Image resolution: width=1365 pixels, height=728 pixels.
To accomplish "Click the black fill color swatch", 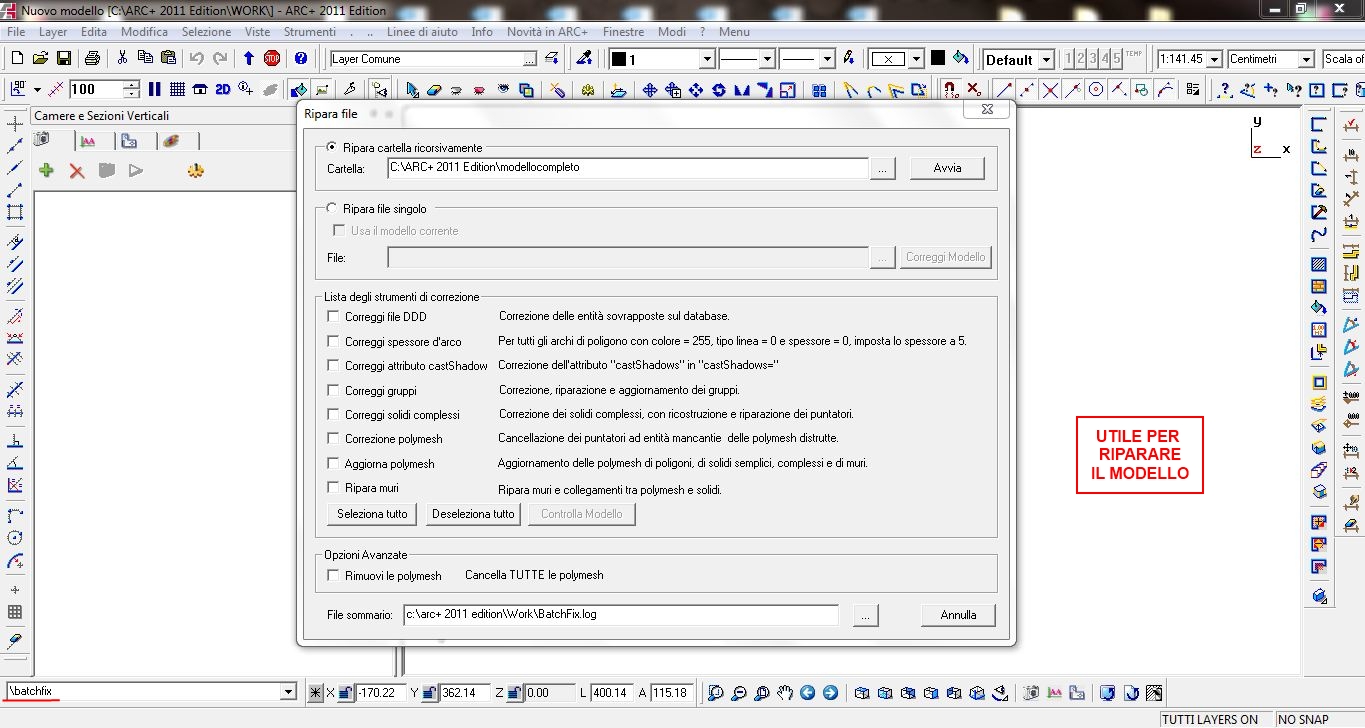I will click(x=938, y=59).
